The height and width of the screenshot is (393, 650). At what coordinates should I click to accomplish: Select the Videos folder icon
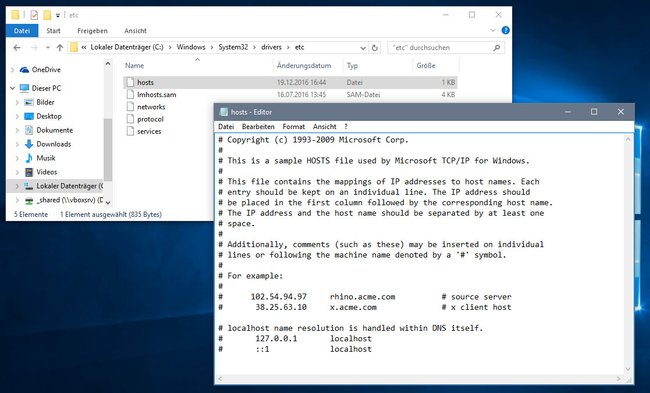tap(29, 172)
